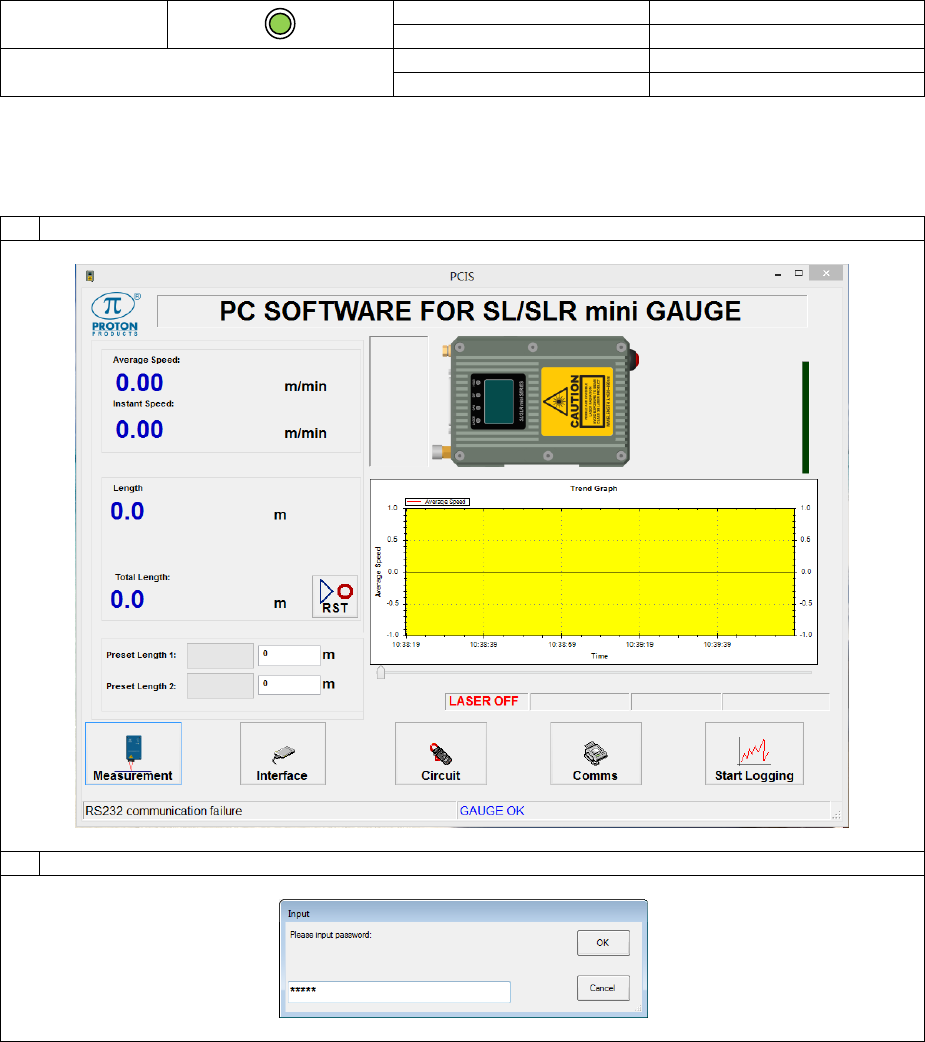The width and height of the screenshot is (925, 1042).
Task: Click the Average Speed legend entry
Action: [x=437, y=502]
